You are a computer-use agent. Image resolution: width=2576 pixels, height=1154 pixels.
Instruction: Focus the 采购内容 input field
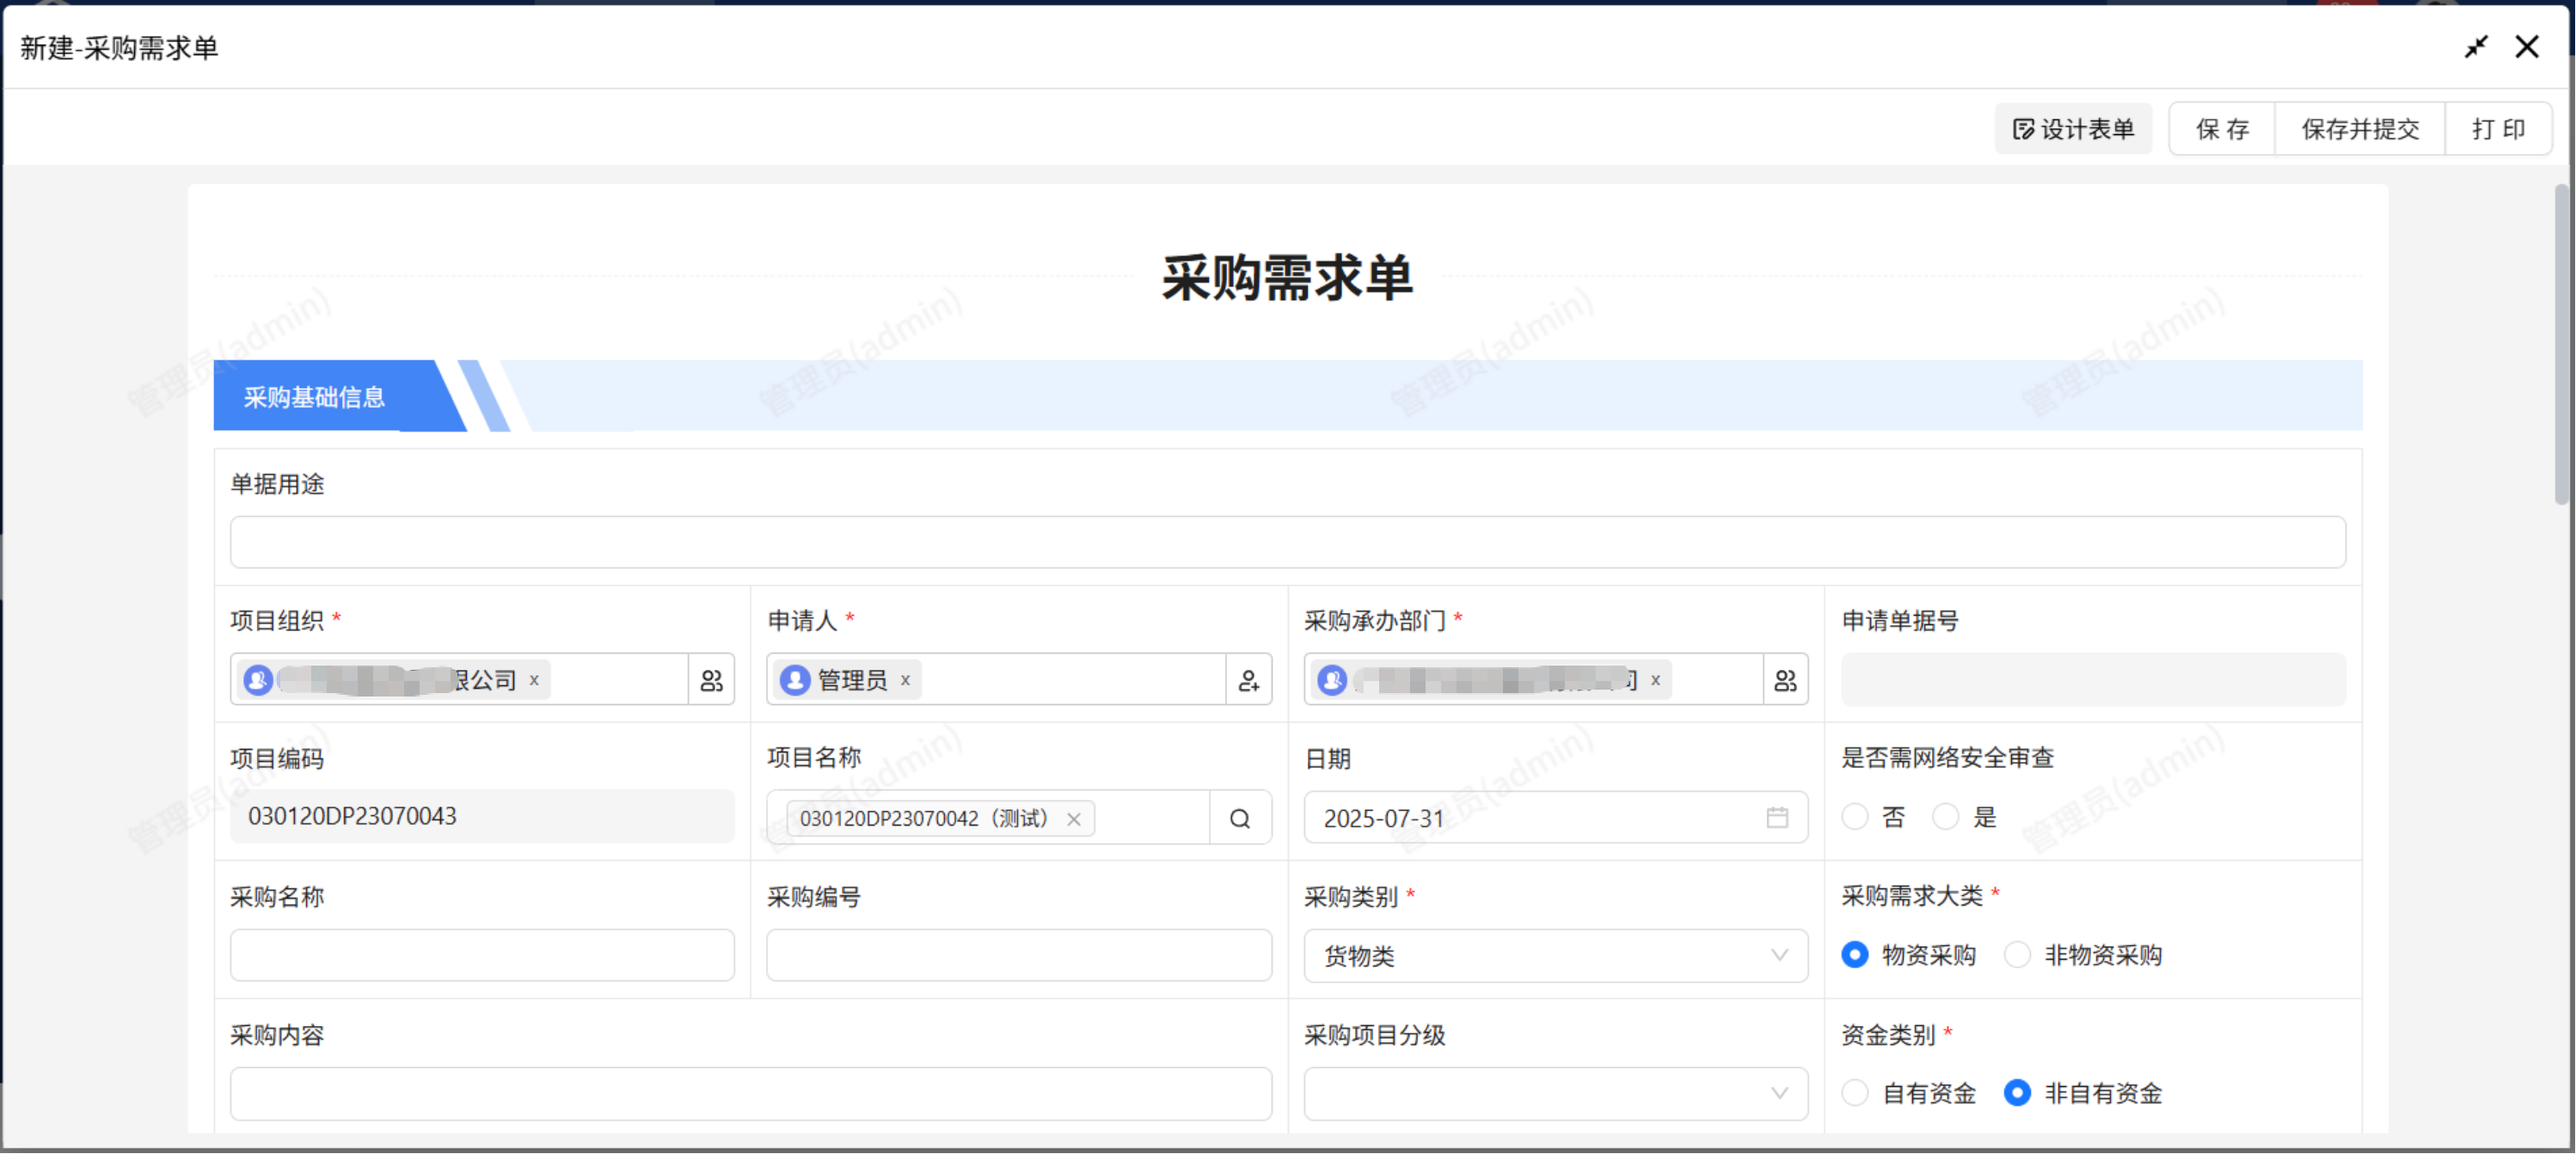[751, 1094]
